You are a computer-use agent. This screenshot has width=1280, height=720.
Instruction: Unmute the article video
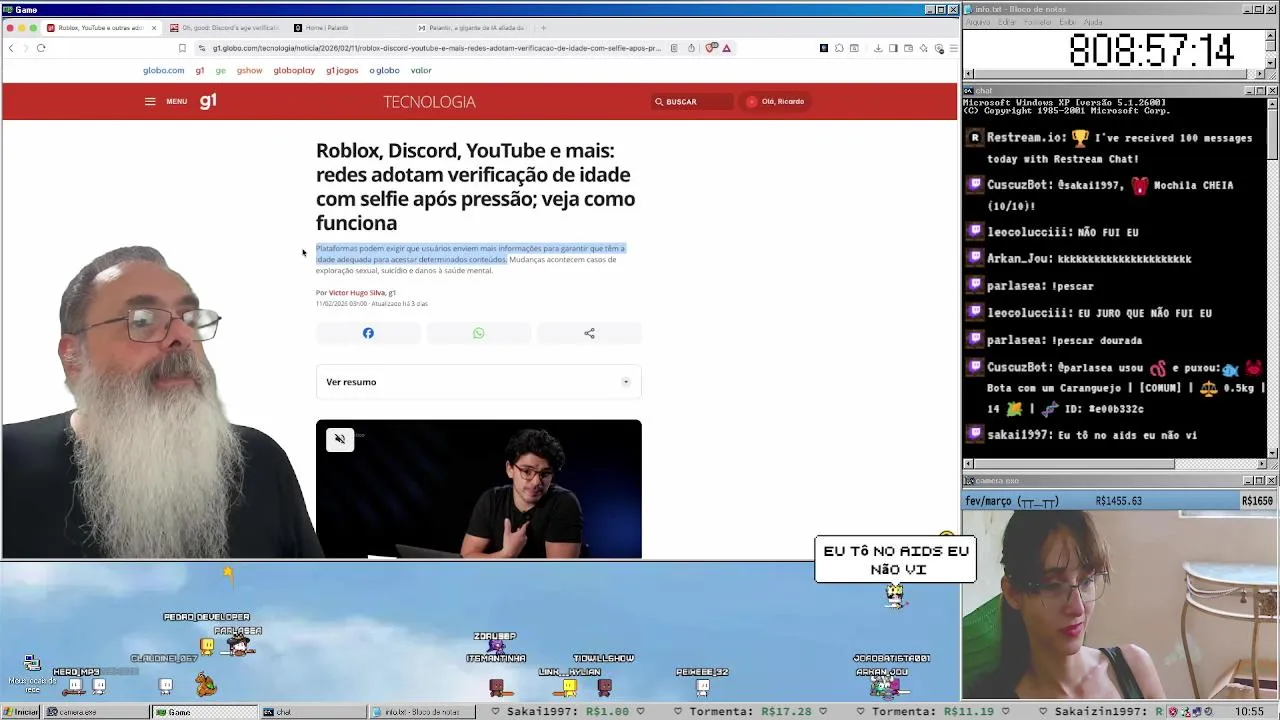340,439
